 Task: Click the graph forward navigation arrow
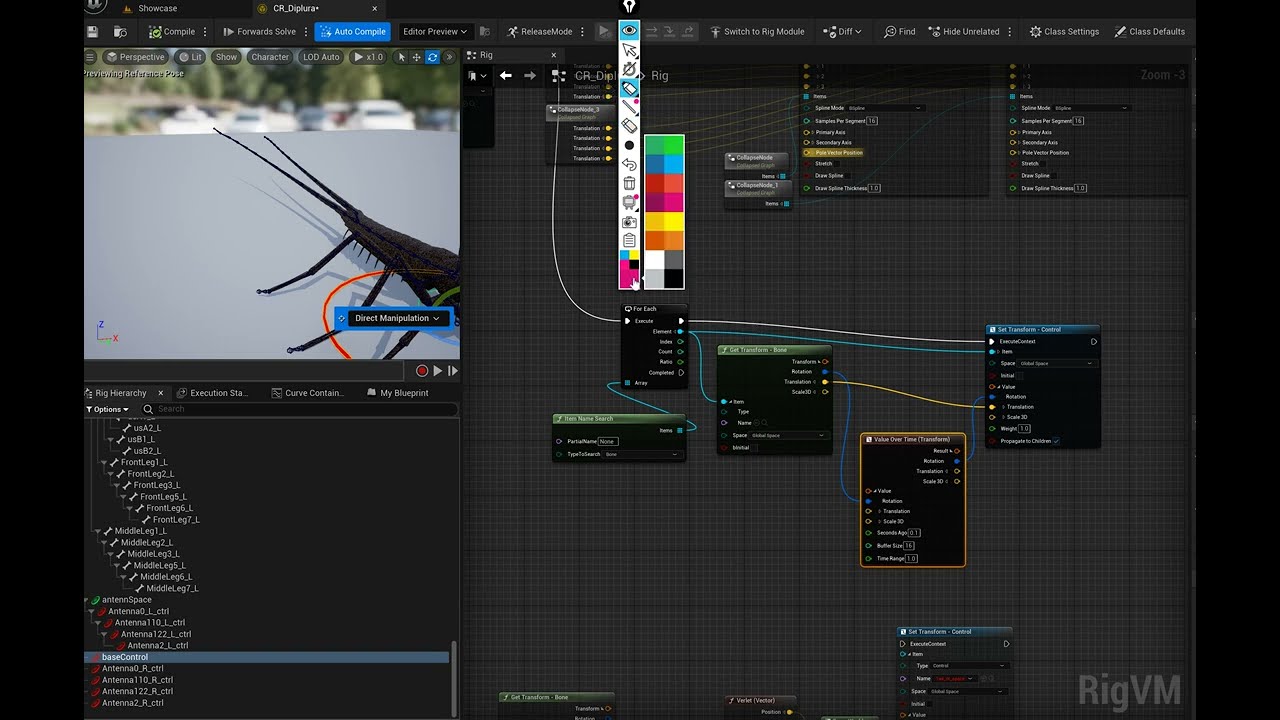[x=530, y=75]
